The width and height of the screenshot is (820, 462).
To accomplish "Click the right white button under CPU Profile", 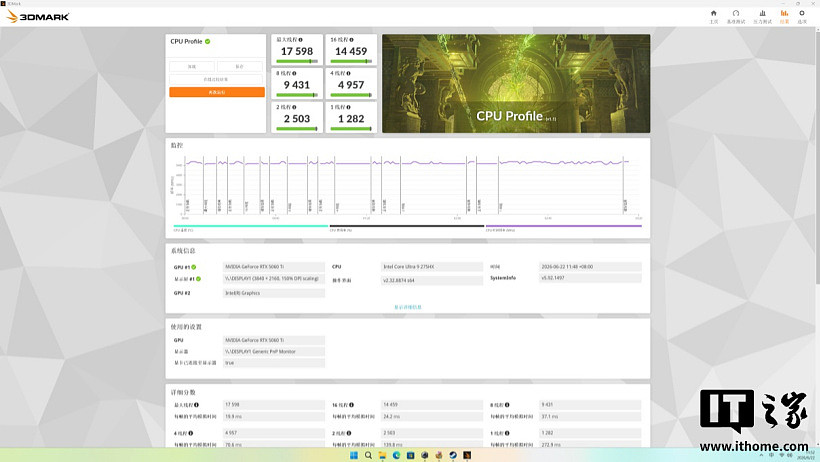I will coord(240,66).
